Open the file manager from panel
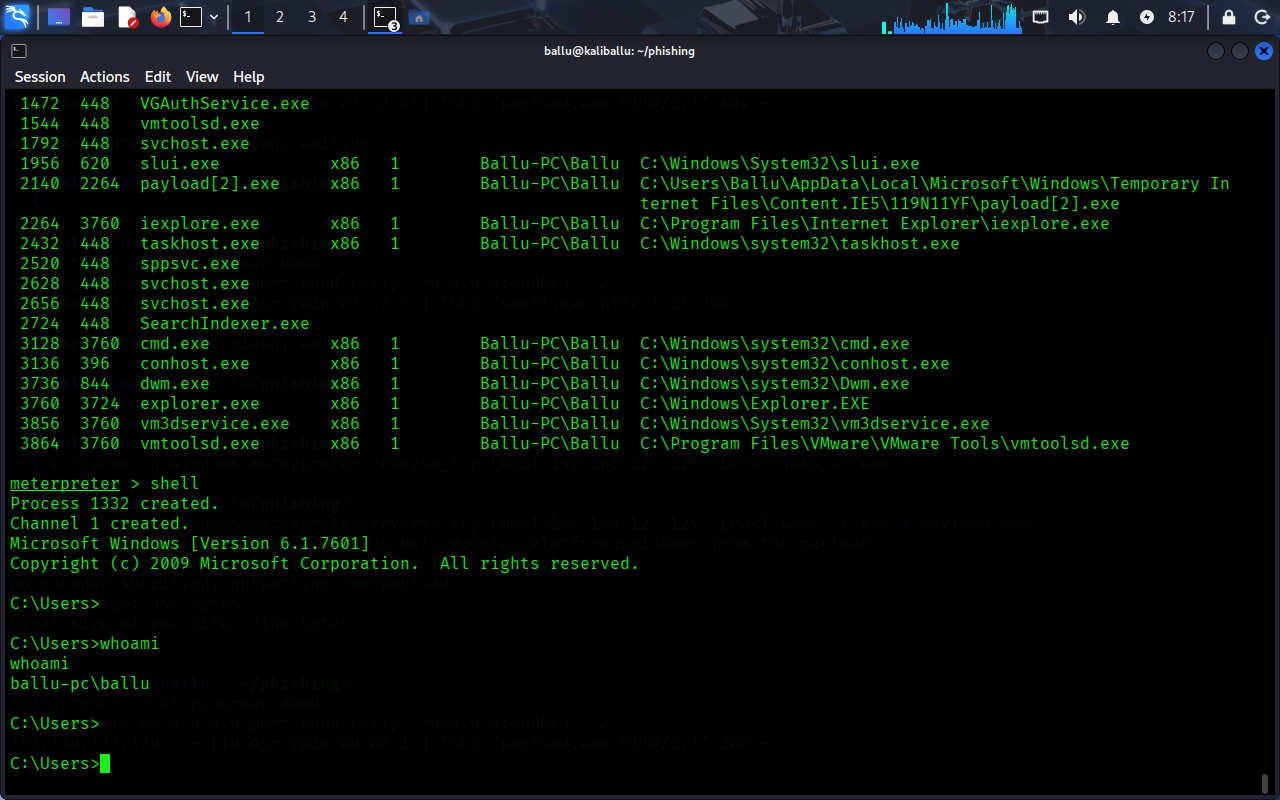The image size is (1280, 800). click(93, 17)
